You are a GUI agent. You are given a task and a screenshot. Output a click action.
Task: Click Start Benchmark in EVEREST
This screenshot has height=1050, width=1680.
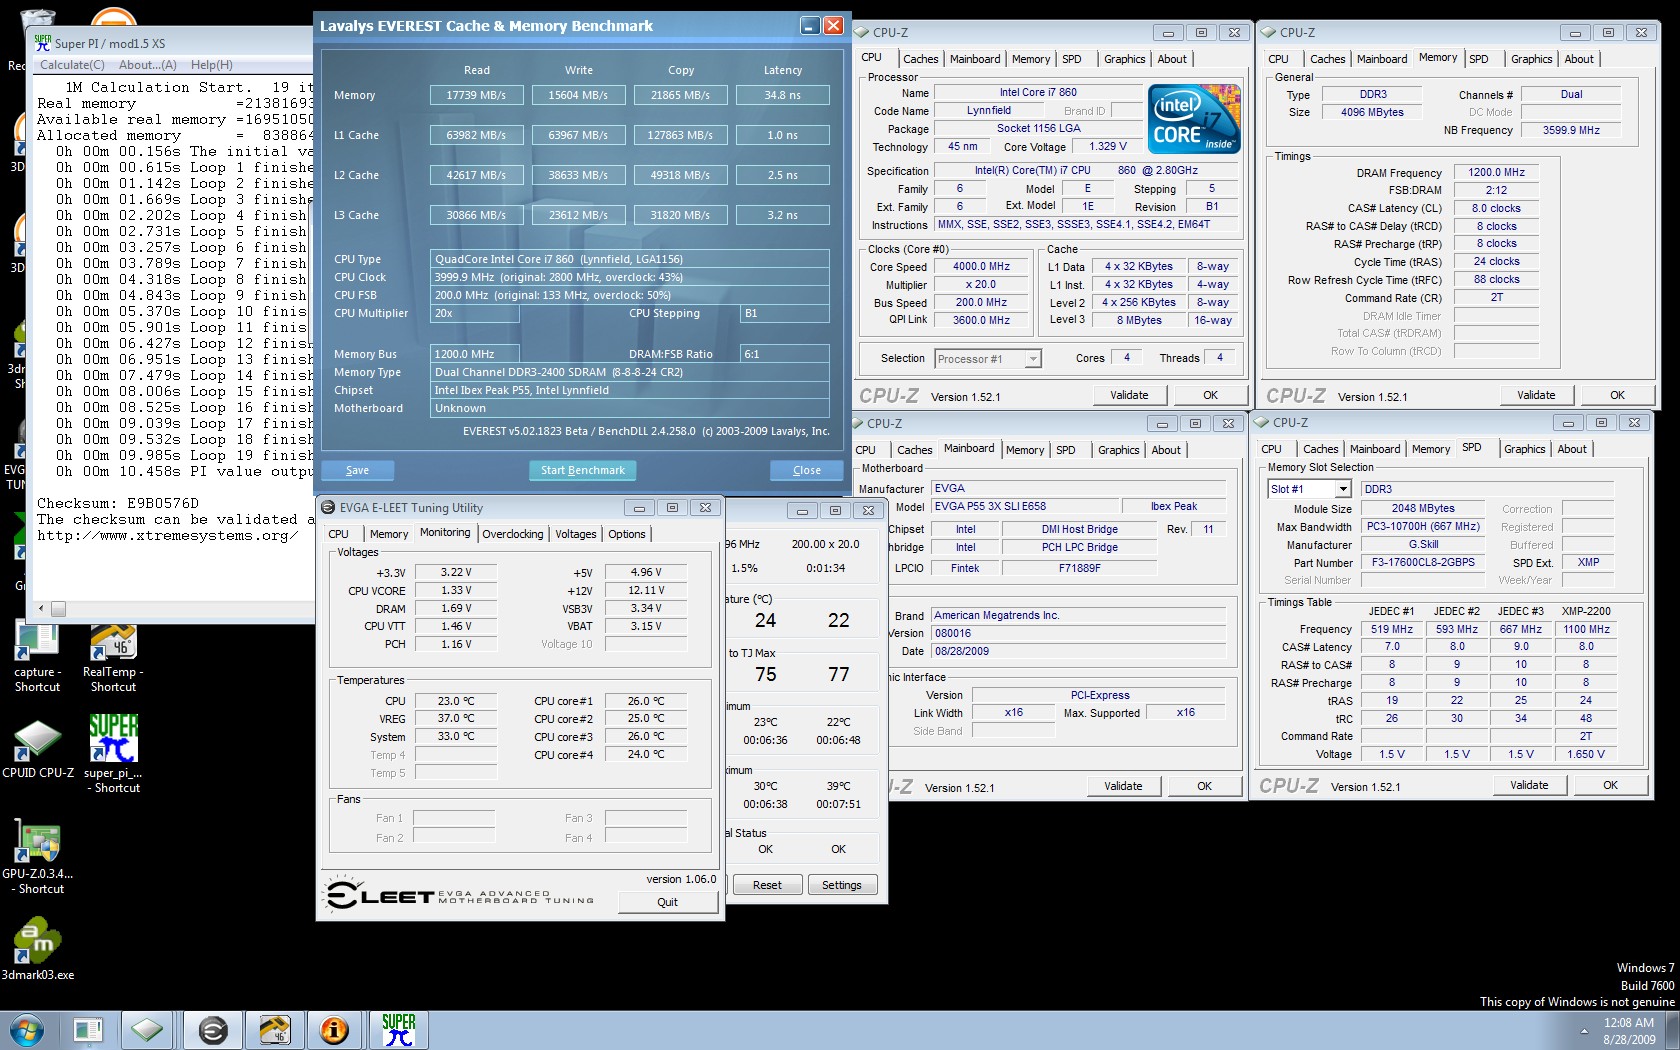pos(583,470)
